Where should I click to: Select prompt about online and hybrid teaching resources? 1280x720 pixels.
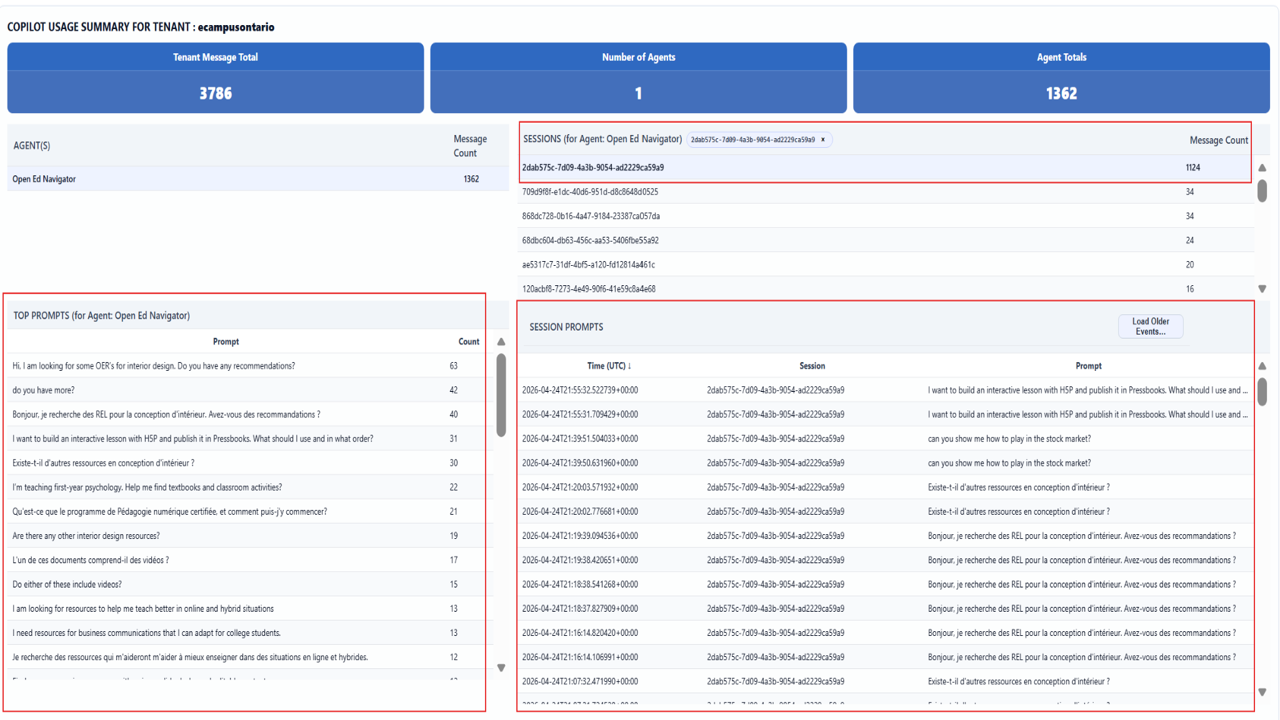pos(250,608)
